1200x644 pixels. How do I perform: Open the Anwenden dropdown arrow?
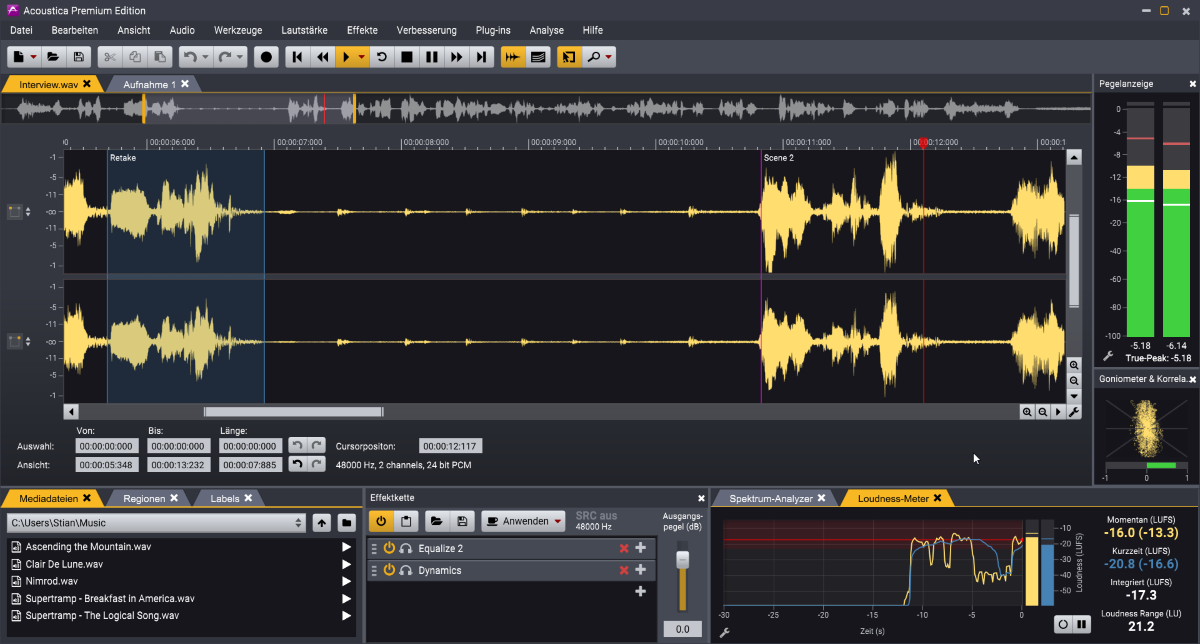click(x=557, y=521)
